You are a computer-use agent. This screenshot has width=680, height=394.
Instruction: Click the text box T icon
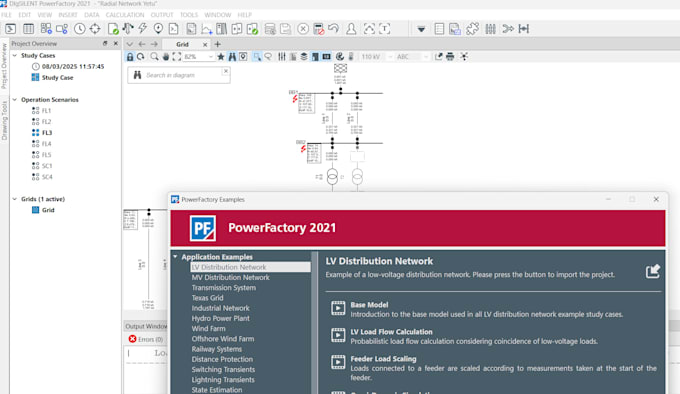click(385, 29)
